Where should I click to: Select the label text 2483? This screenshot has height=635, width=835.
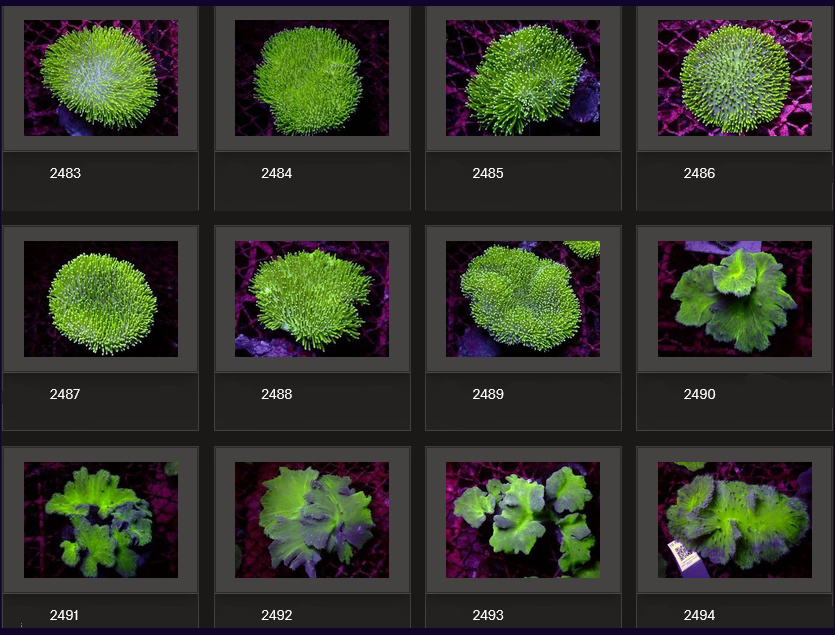pyautogui.click(x=65, y=173)
